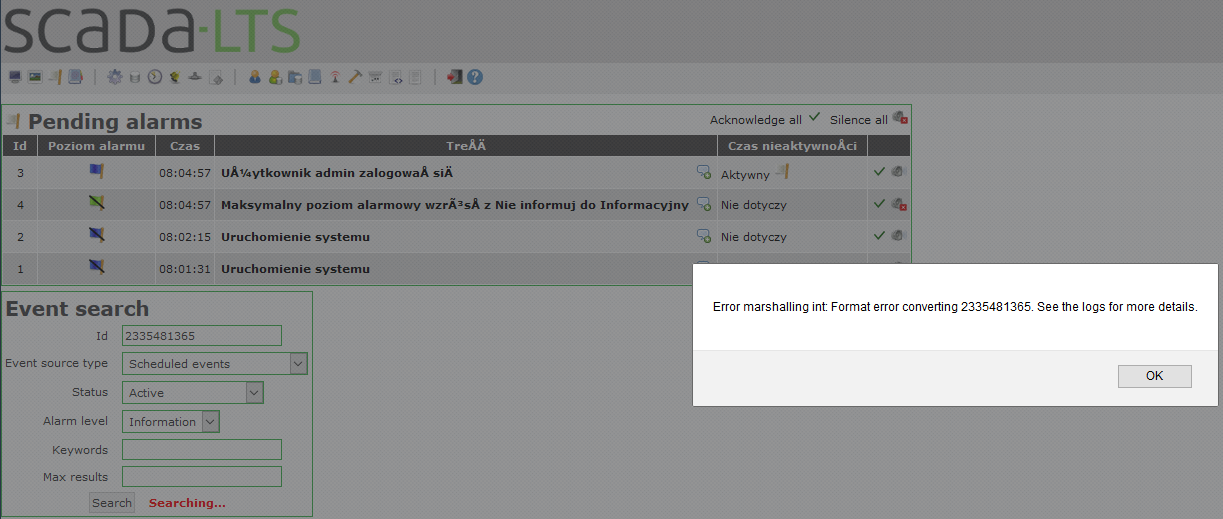1223x519 pixels.
Task: Click the Silence all speaker icon
Action: (x=900, y=118)
